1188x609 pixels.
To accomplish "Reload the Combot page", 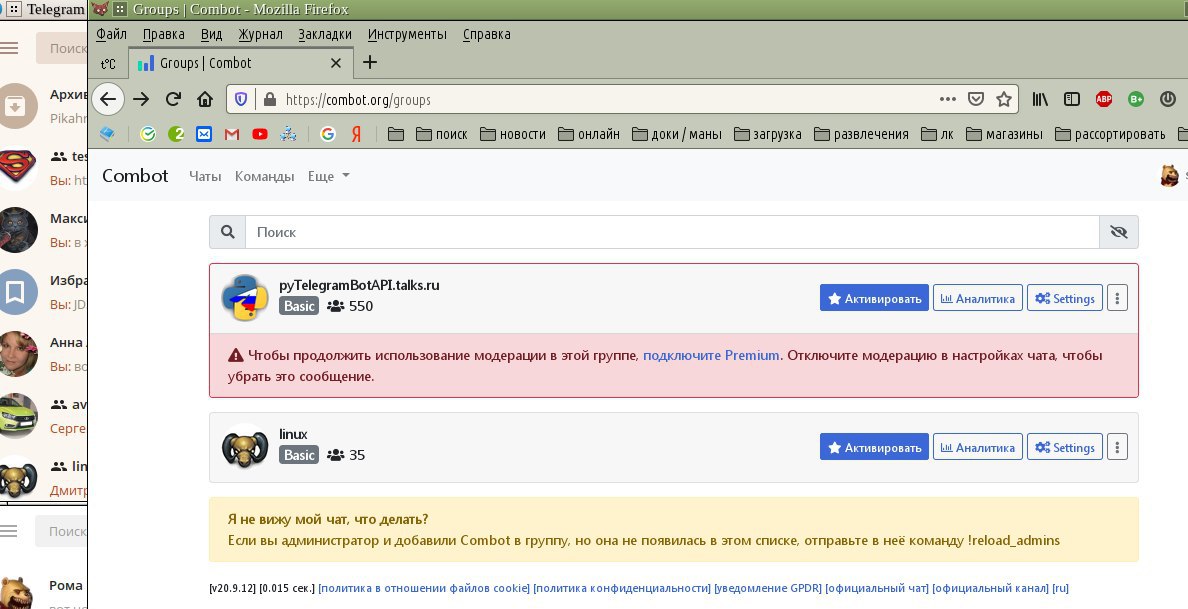I will pos(174,99).
